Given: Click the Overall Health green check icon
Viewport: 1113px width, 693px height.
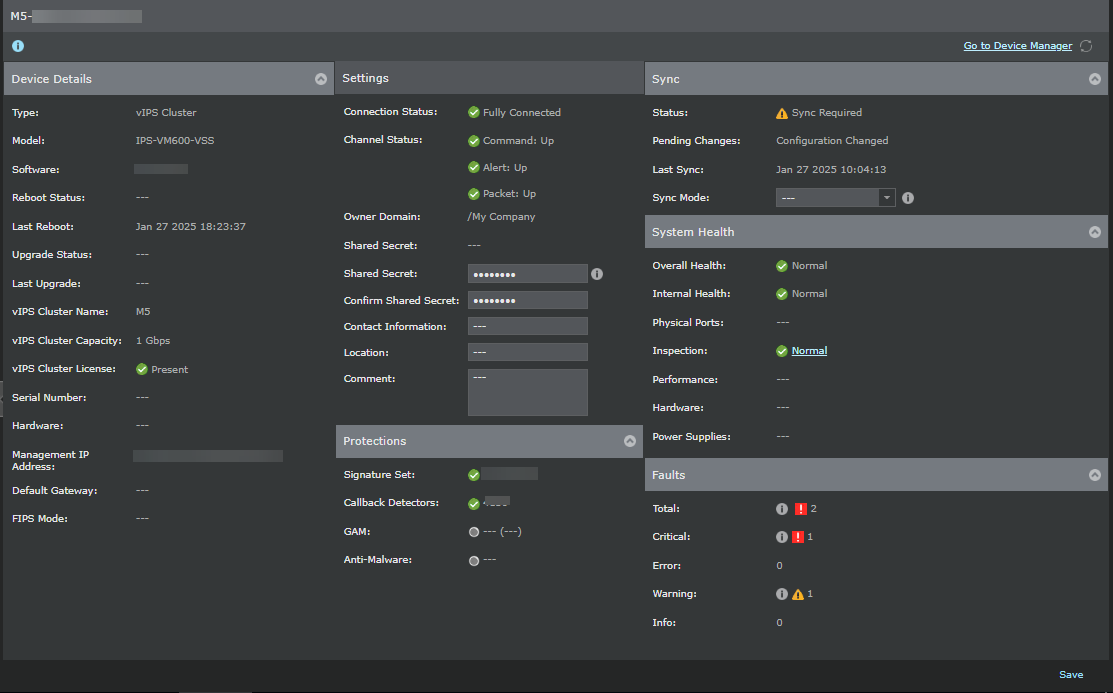Looking at the screenshot, I should pyautogui.click(x=782, y=266).
